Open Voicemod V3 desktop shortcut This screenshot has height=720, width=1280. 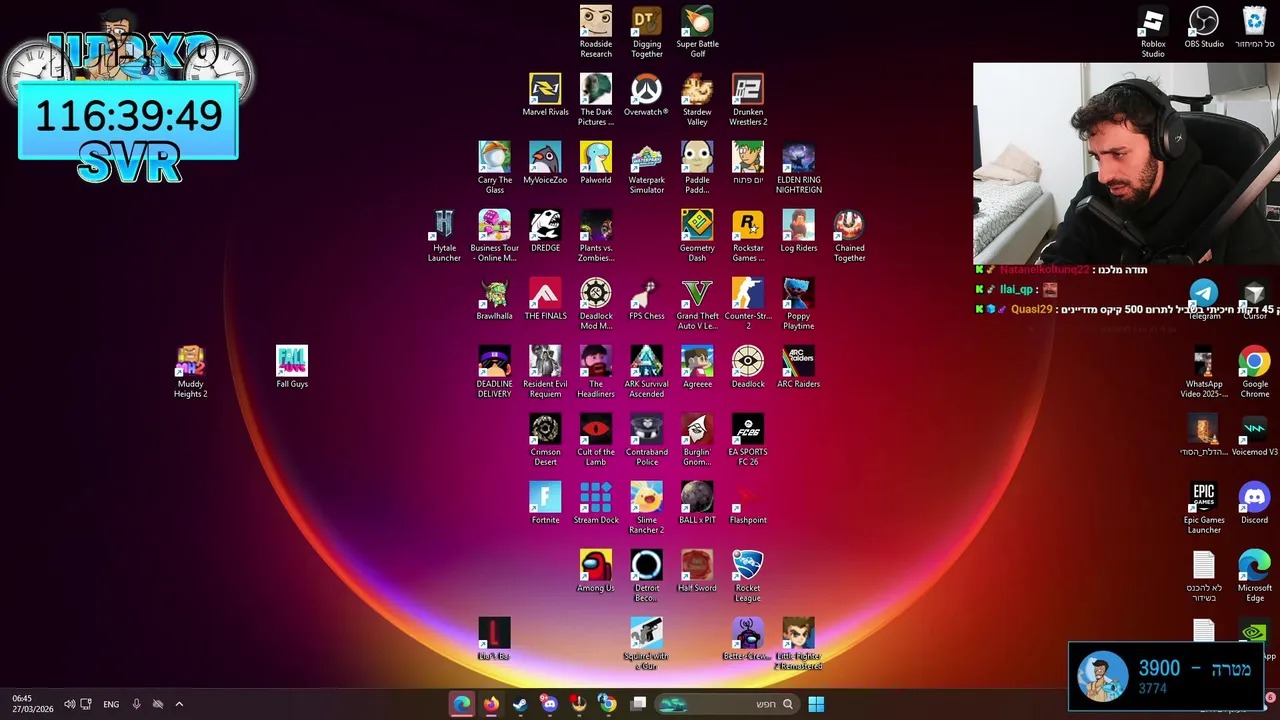point(1255,435)
